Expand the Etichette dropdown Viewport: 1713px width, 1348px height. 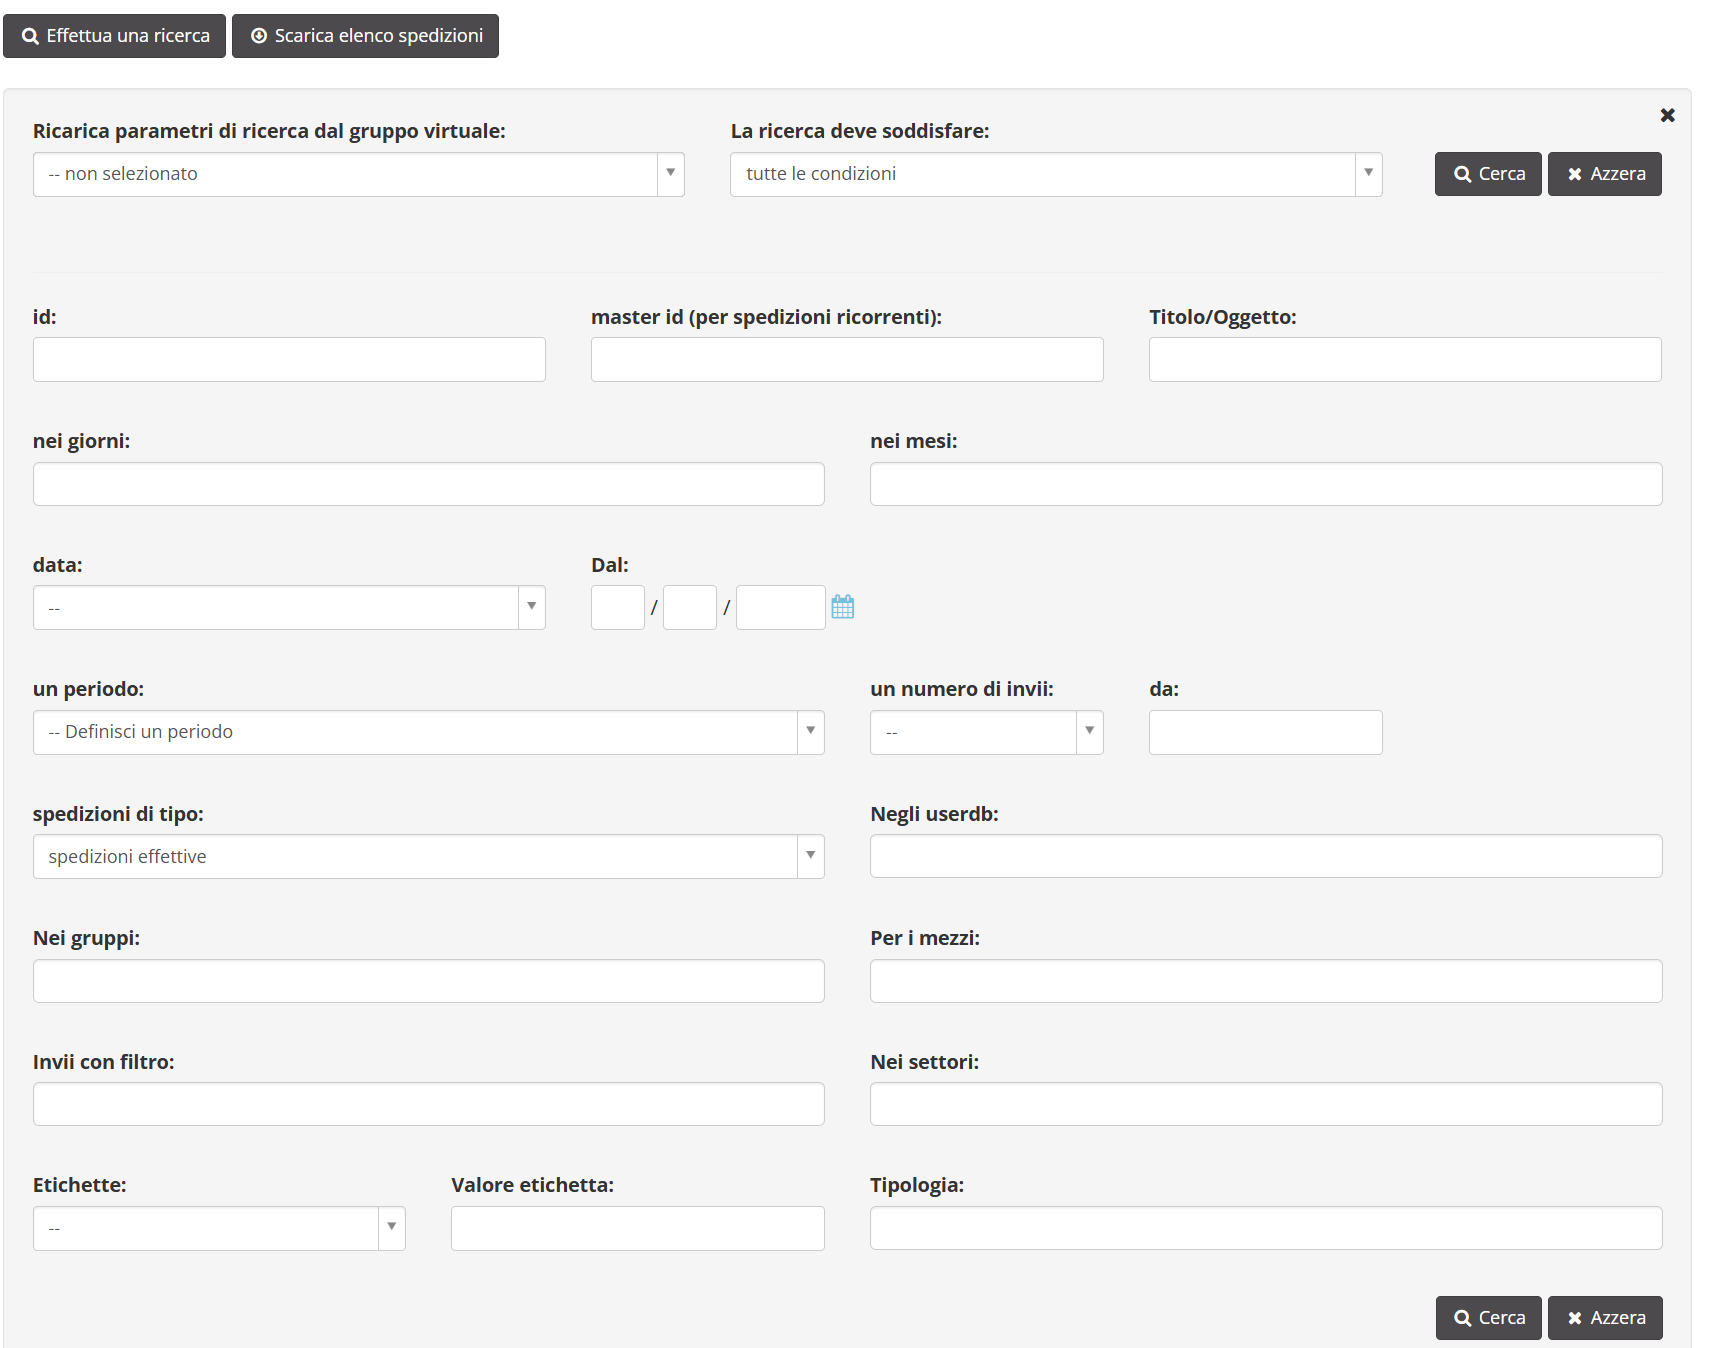(219, 1228)
